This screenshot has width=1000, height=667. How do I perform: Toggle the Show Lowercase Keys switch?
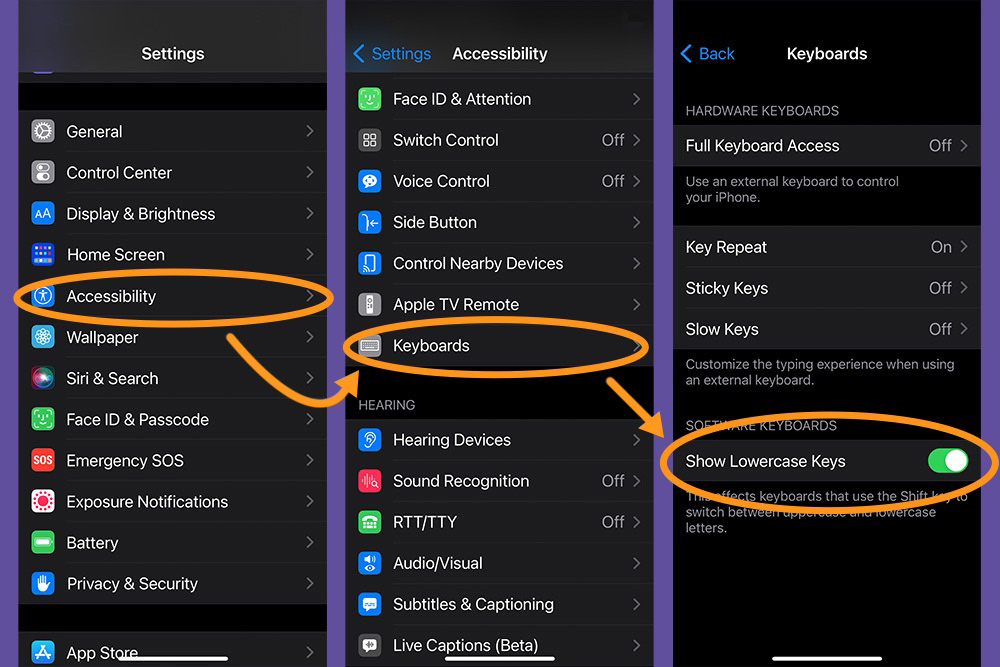coord(947,461)
